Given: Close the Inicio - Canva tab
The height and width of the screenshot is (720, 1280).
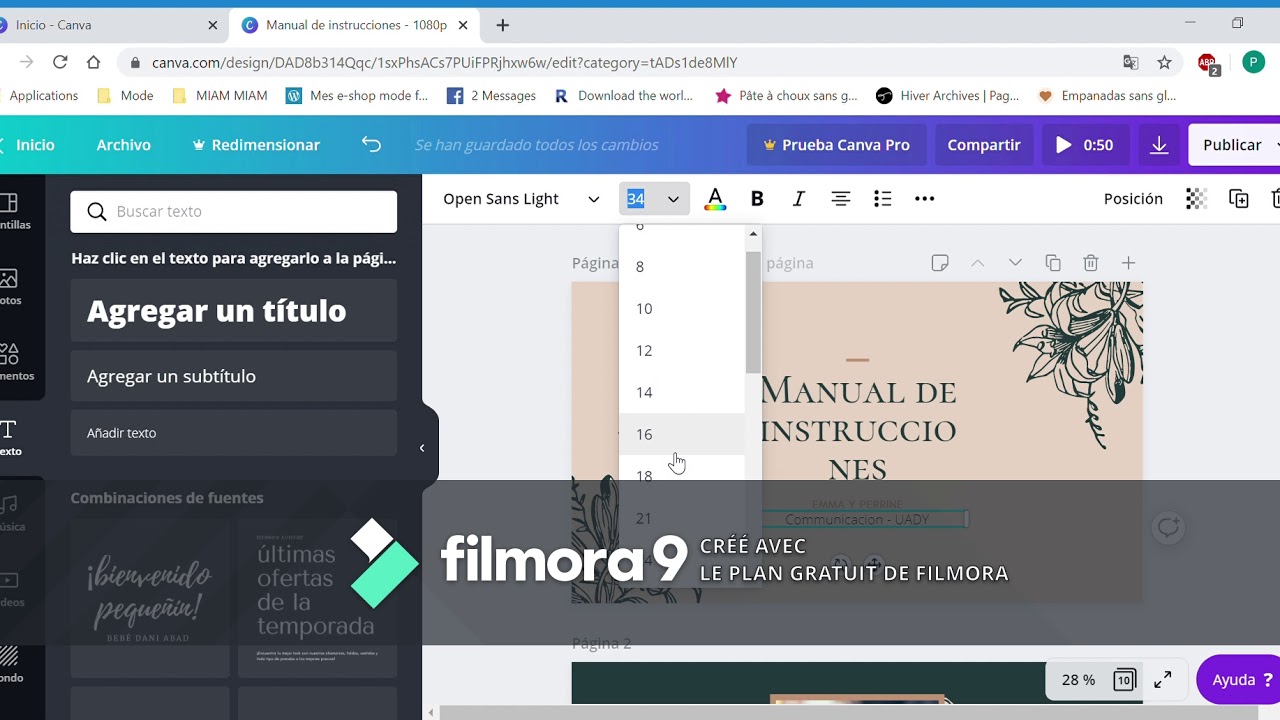Looking at the screenshot, I should pos(212,25).
